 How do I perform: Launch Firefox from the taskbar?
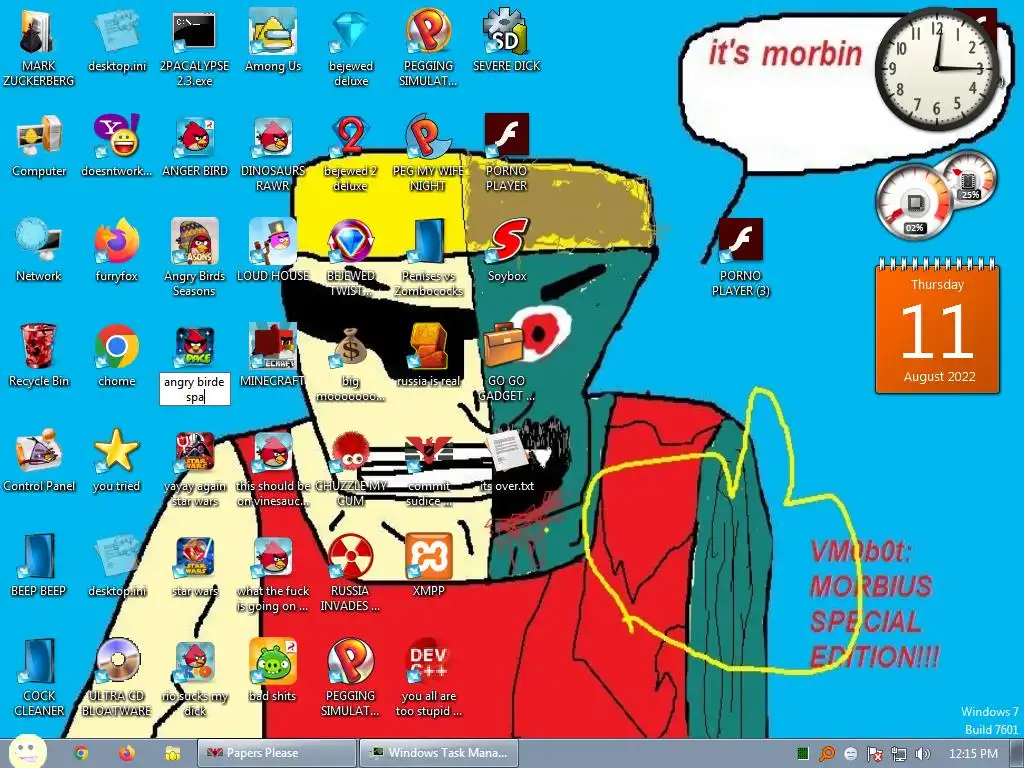tap(127, 753)
